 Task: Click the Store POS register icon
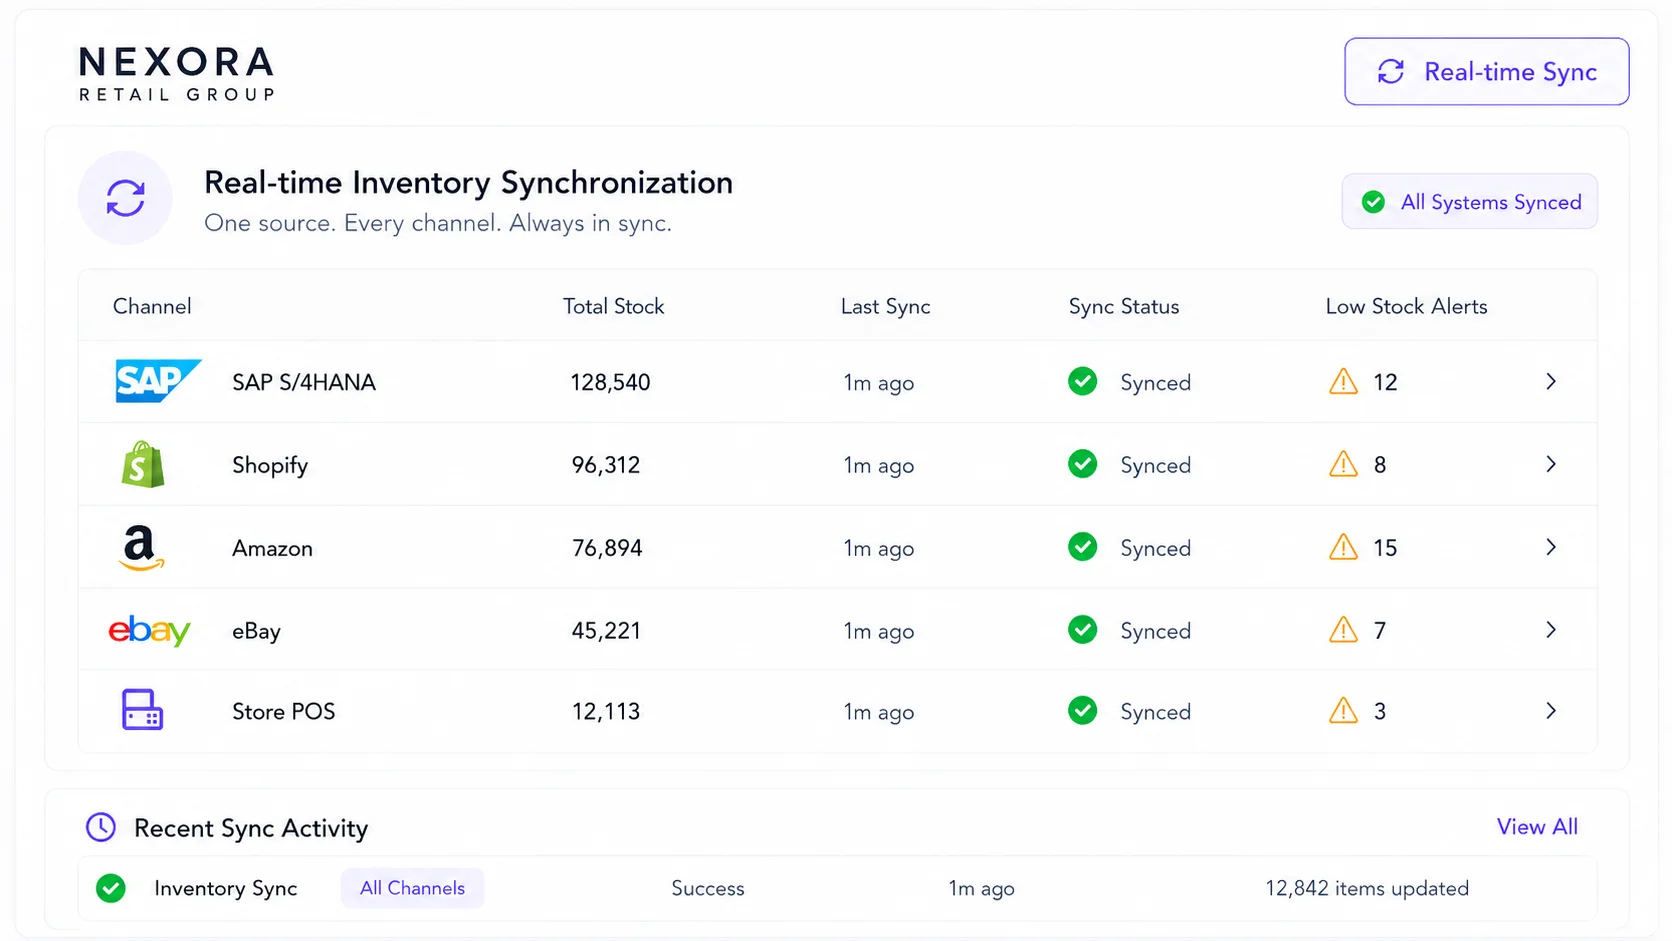point(142,710)
